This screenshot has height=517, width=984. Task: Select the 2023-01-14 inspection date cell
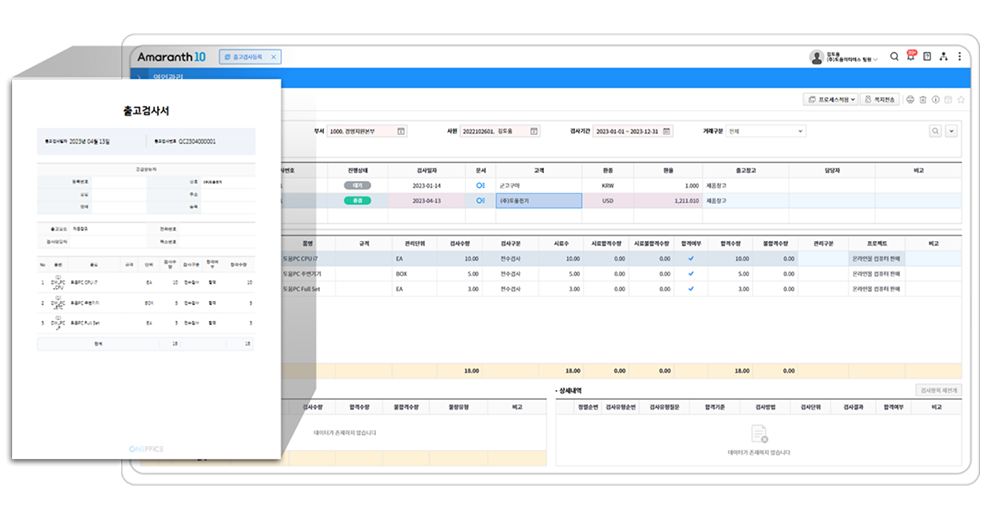tap(427, 186)
